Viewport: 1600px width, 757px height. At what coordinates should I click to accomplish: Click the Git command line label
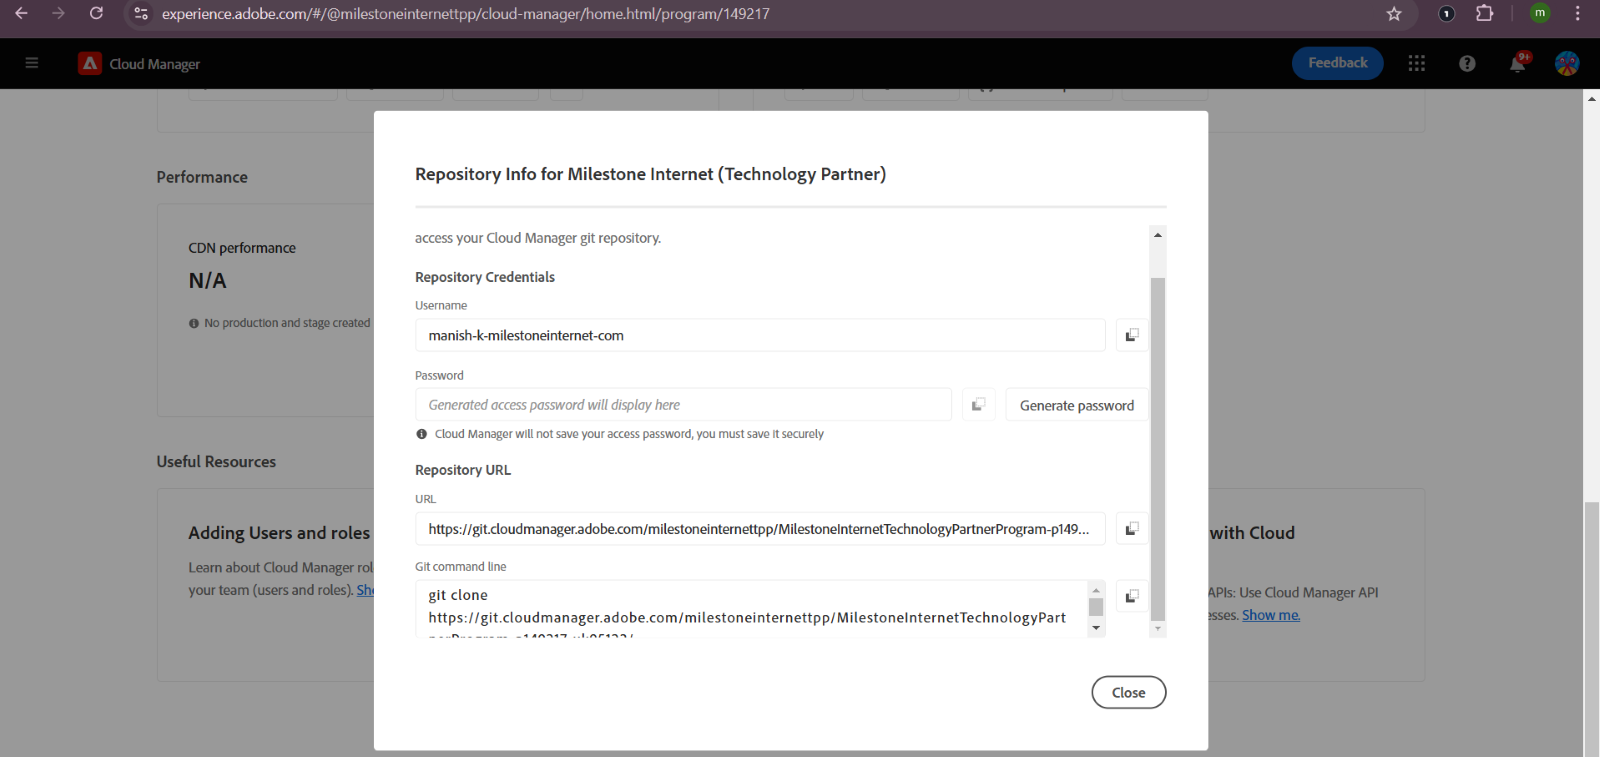[x=460, y=567]
